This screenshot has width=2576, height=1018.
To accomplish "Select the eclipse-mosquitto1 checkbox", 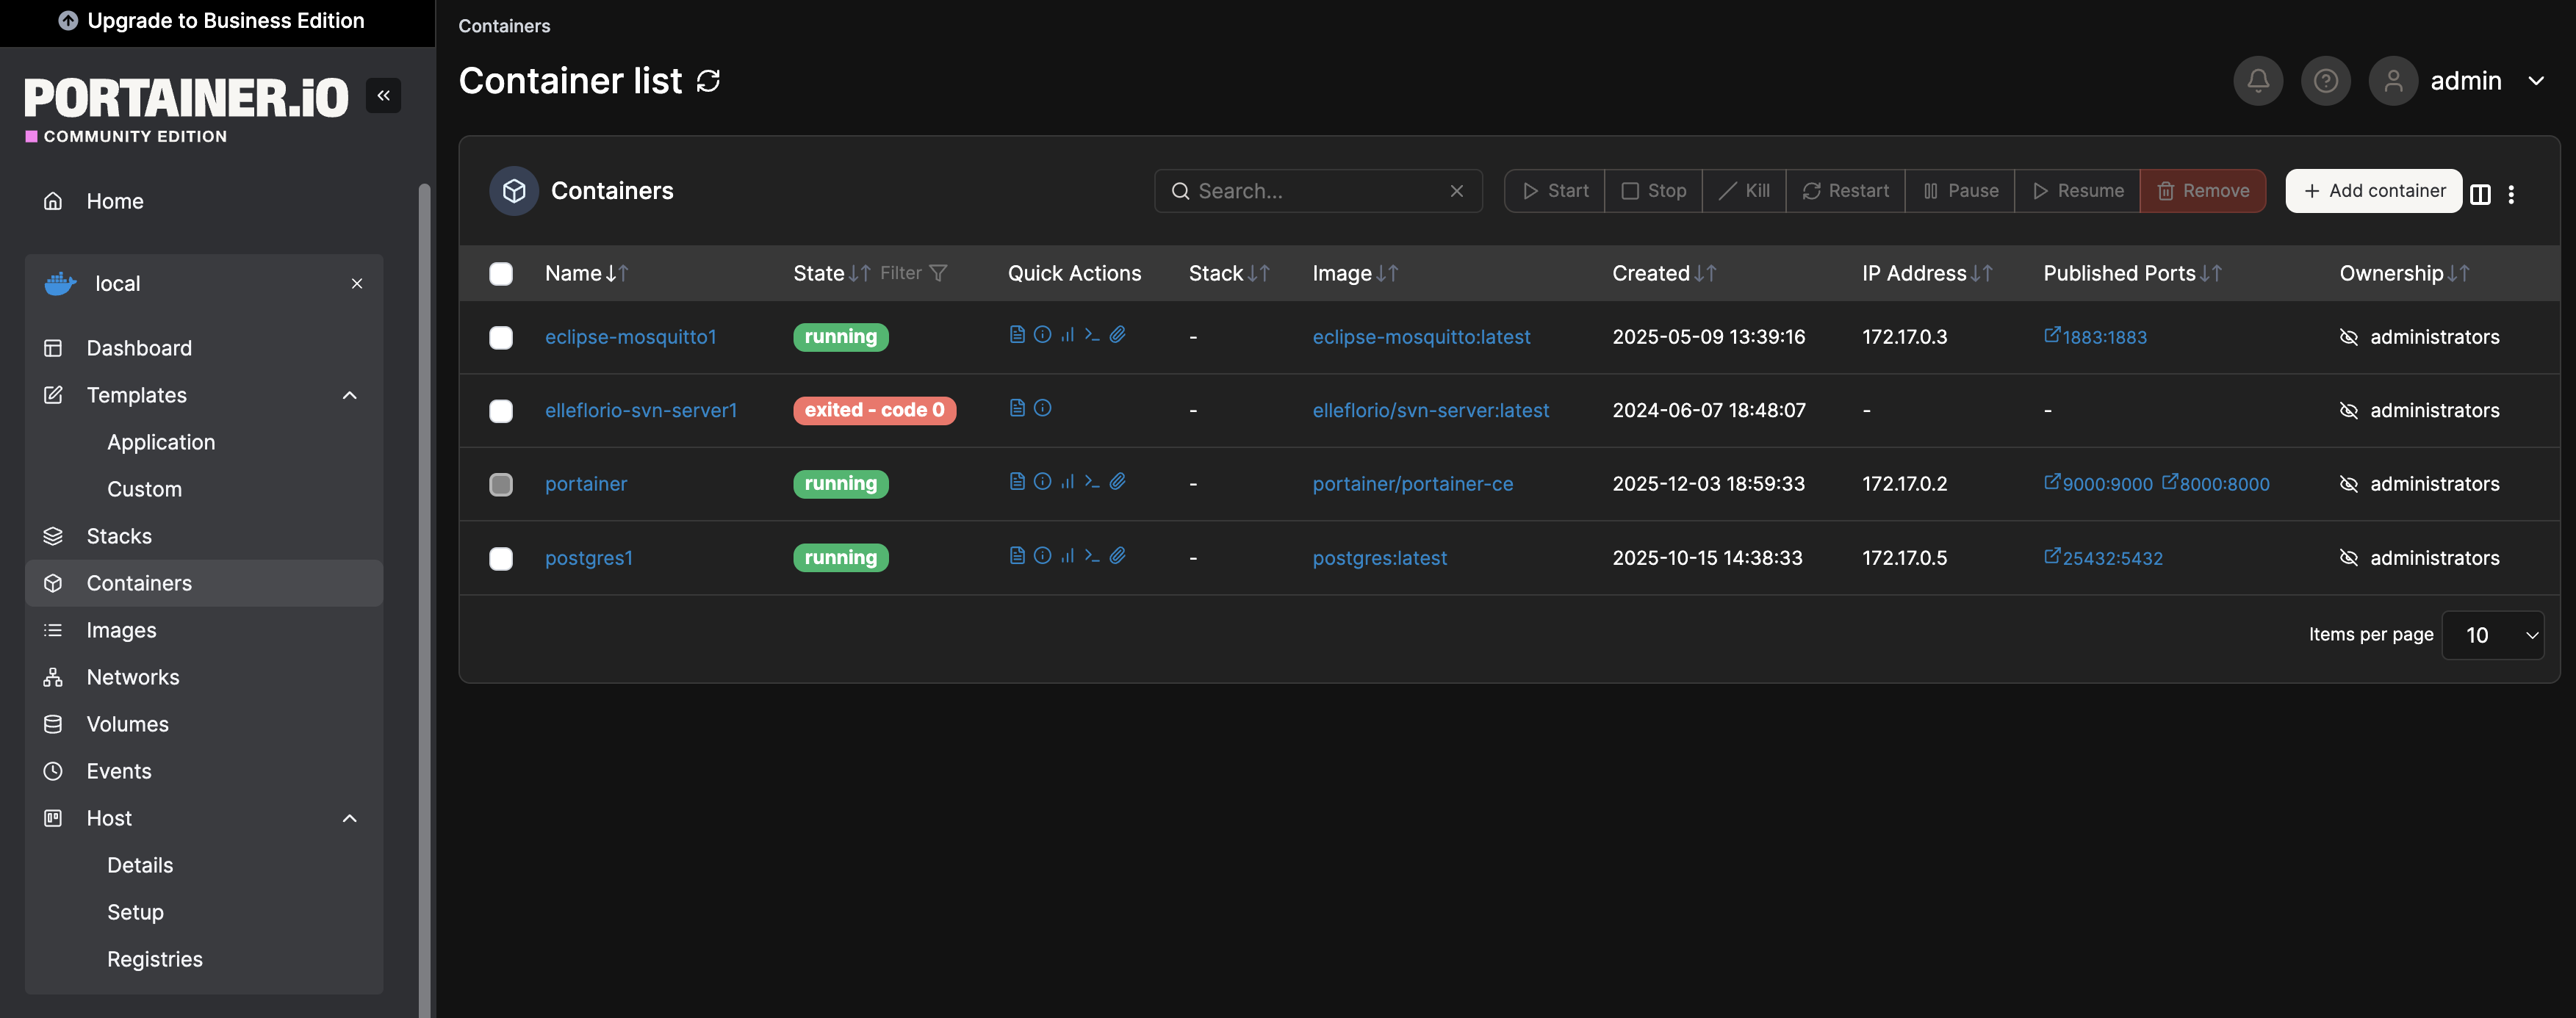I will pyautogui.click(x=501, y=338).
